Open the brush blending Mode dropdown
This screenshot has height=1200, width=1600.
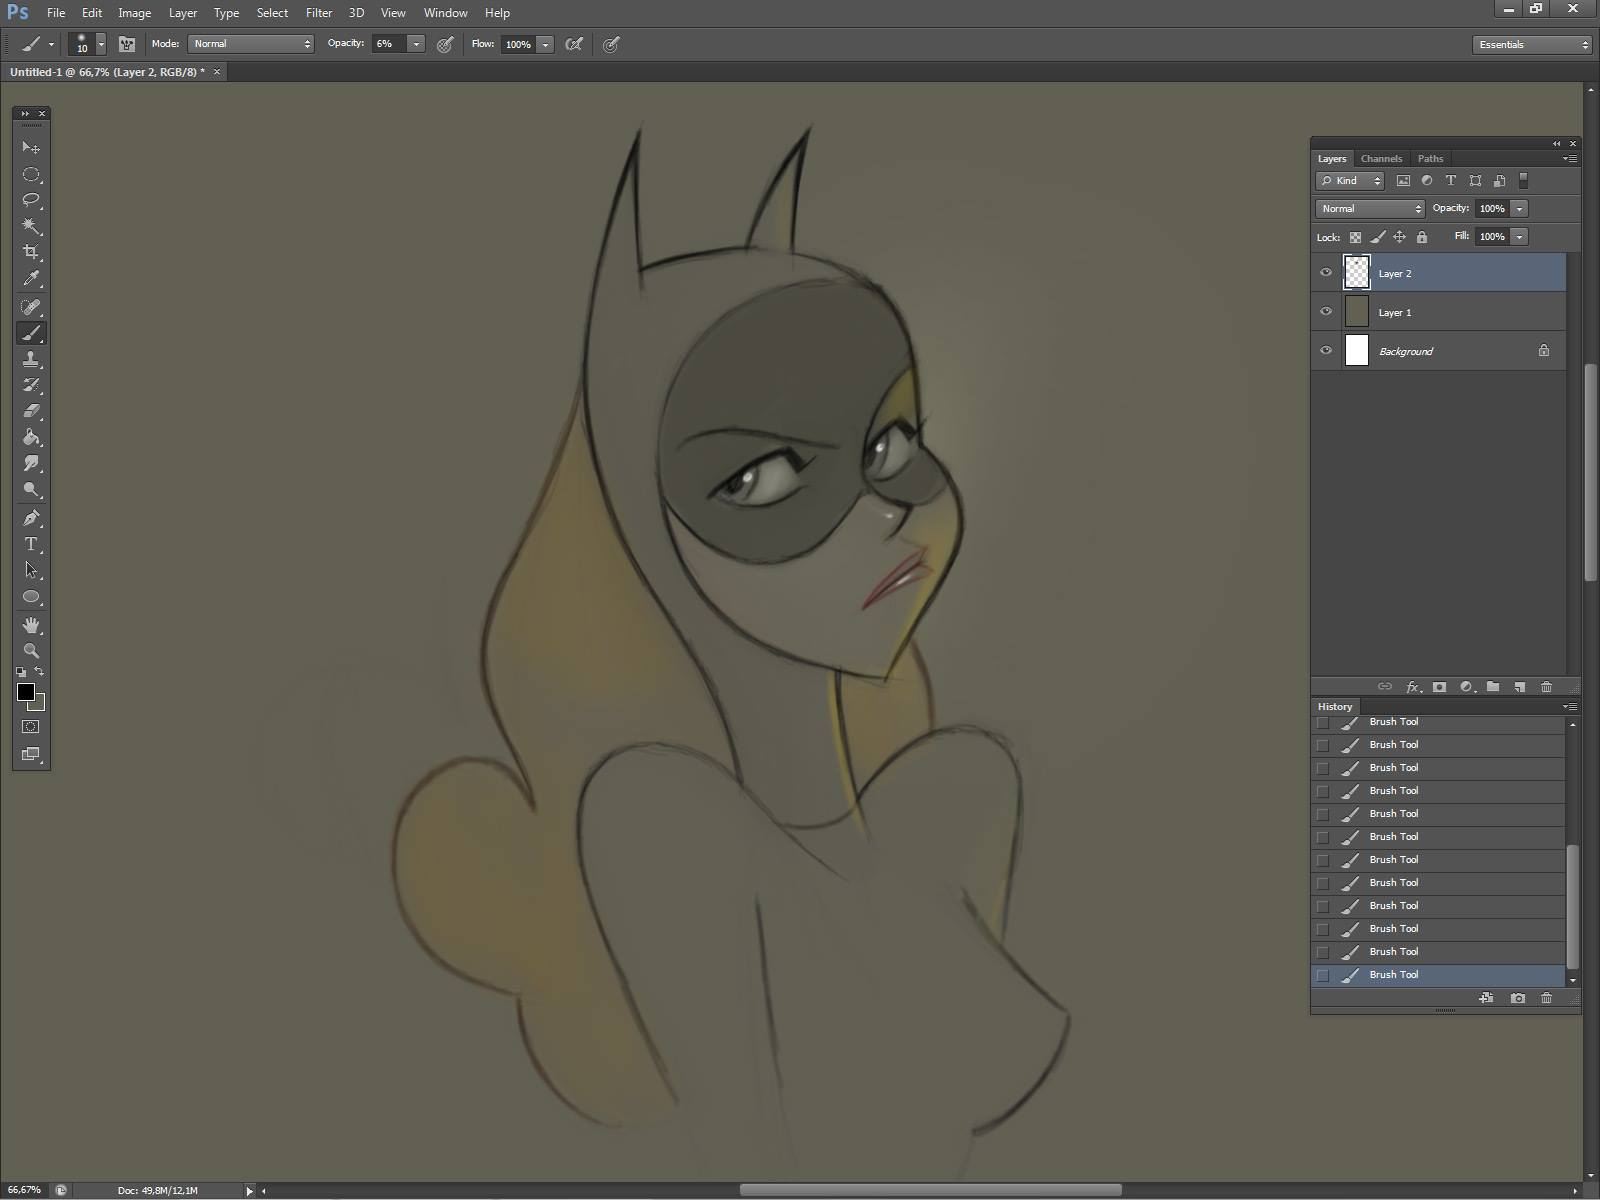(x=251, y=44)
